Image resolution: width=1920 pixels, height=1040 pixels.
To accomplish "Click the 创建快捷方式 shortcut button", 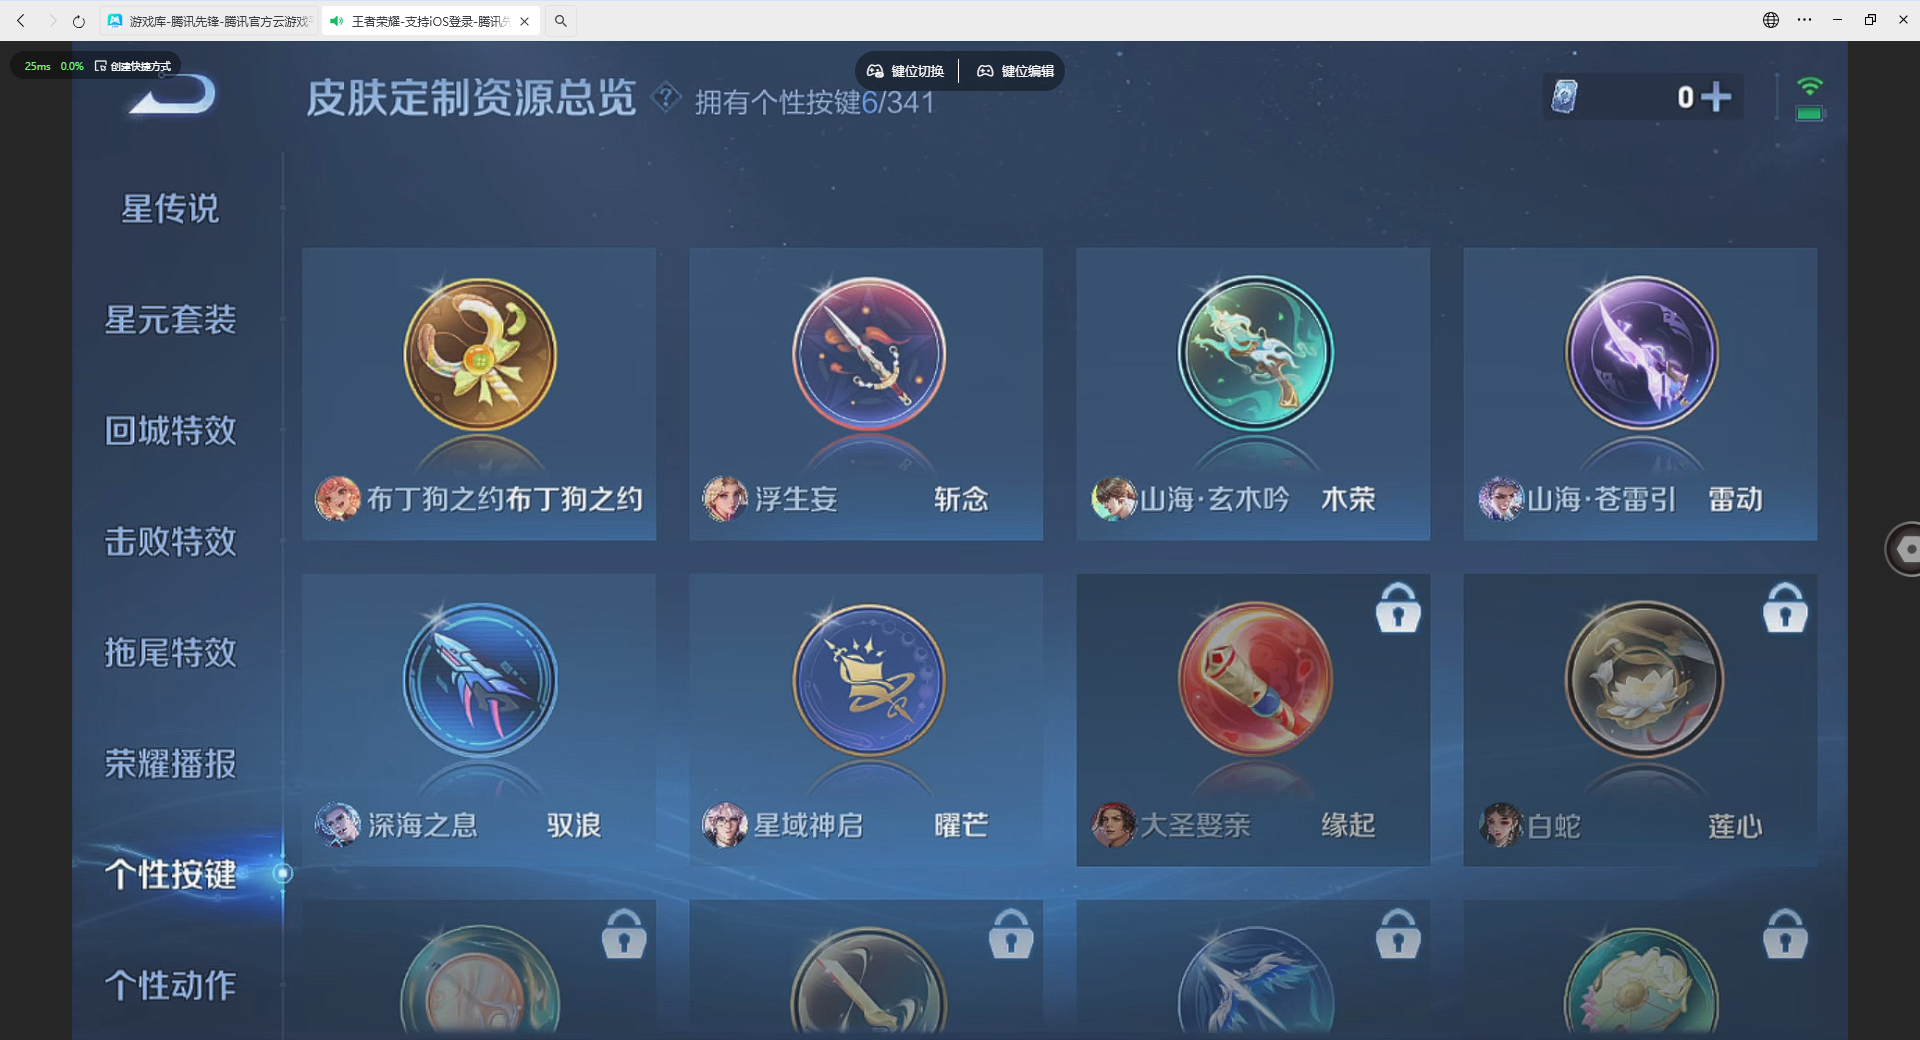I will [x=133, y=66].
